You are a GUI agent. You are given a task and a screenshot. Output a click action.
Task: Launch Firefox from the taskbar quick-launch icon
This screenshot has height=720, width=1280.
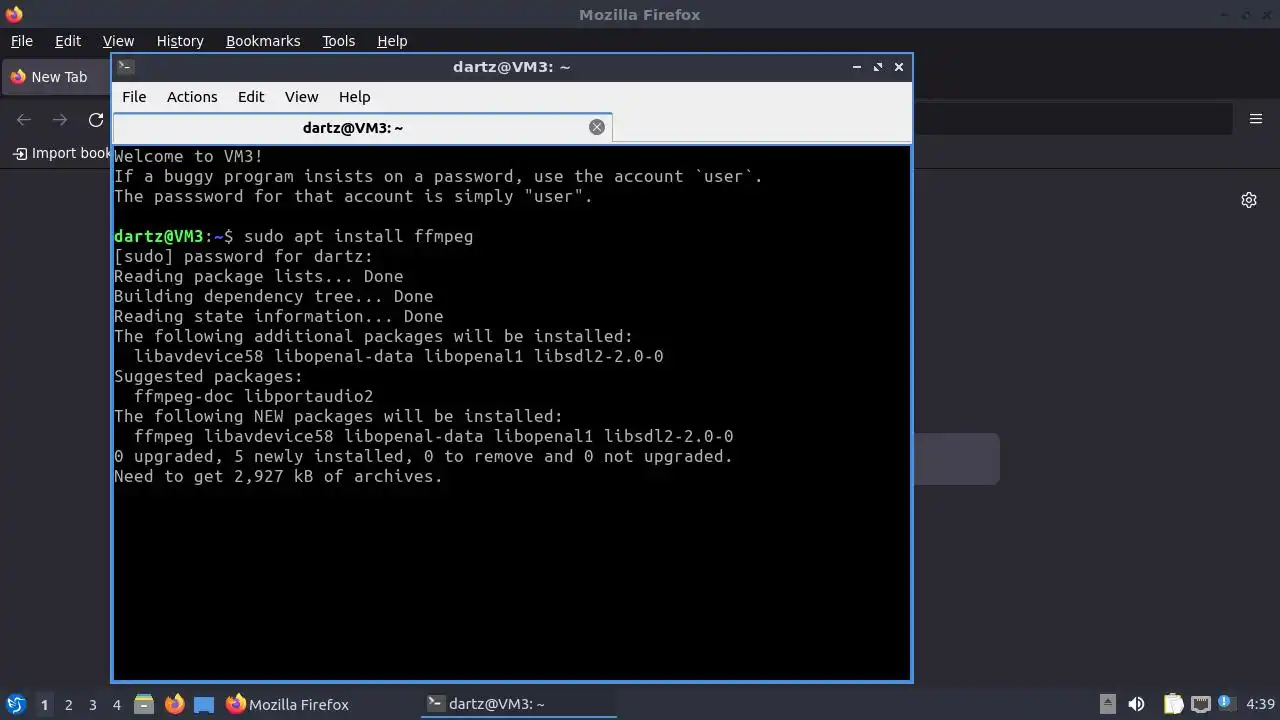(x=174, y=704)
